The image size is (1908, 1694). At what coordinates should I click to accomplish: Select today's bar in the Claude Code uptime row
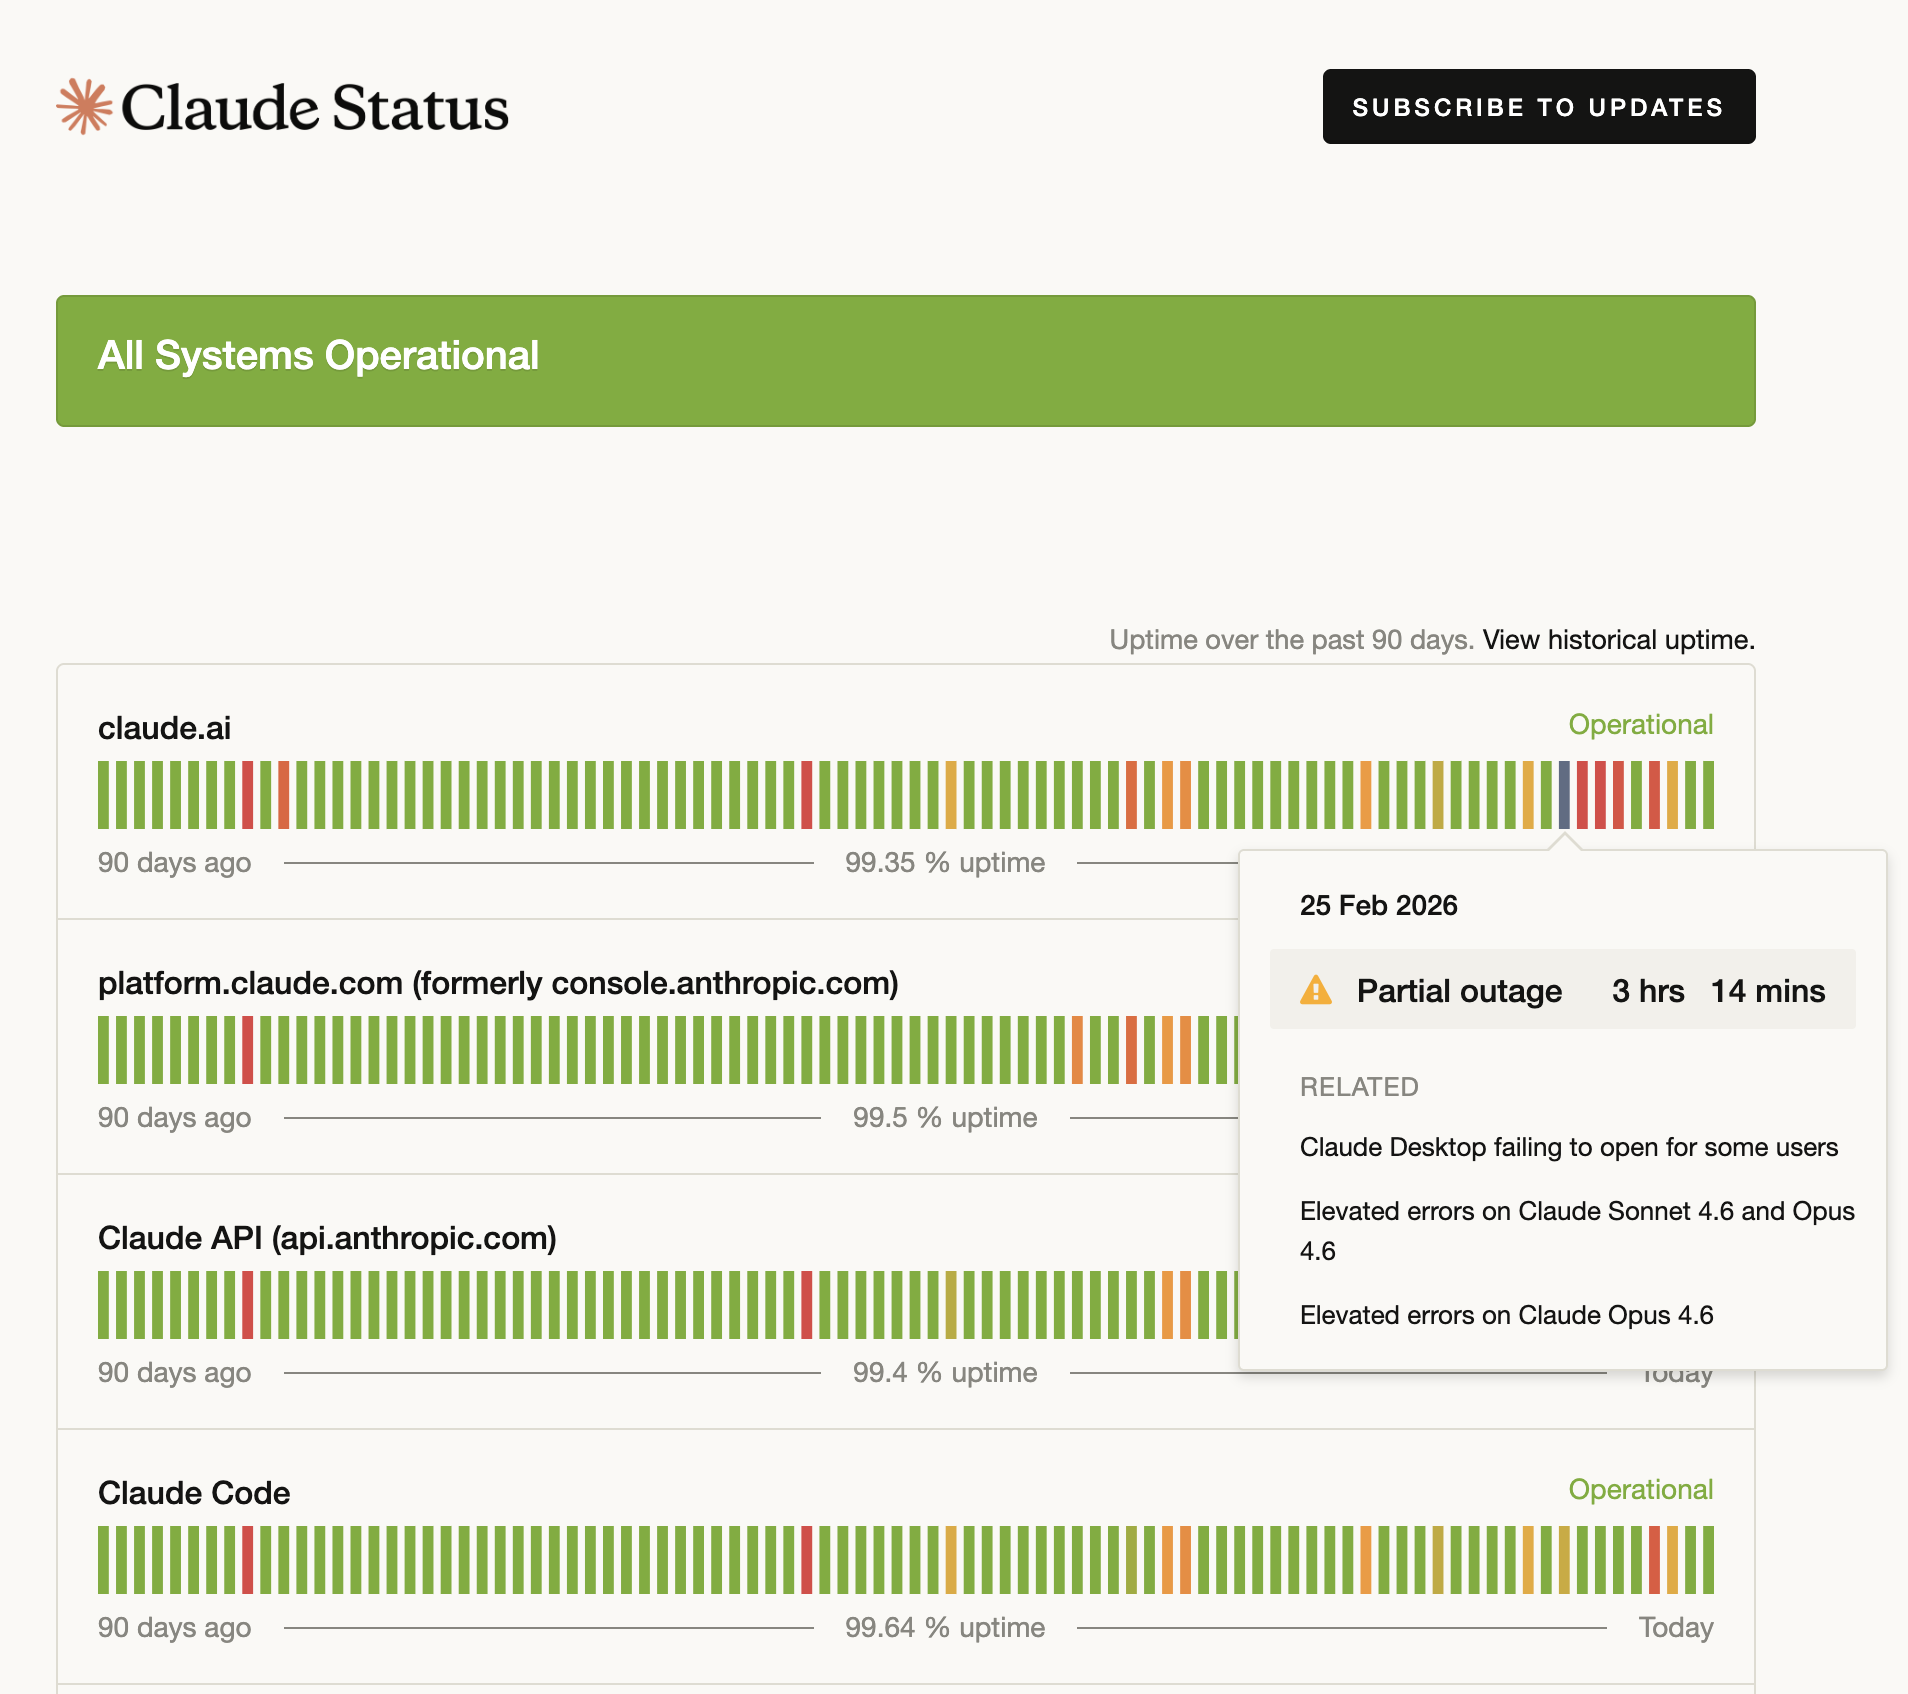click(1708, 1560)
